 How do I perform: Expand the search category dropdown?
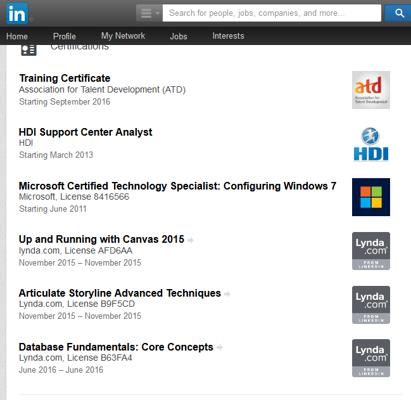tap(149, 13)
